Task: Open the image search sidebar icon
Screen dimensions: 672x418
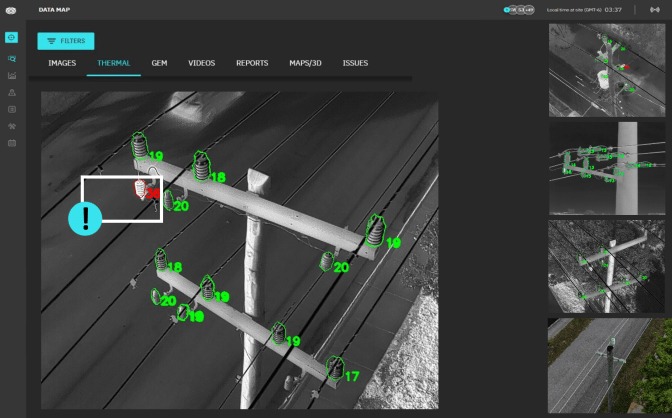Action: 12,59
